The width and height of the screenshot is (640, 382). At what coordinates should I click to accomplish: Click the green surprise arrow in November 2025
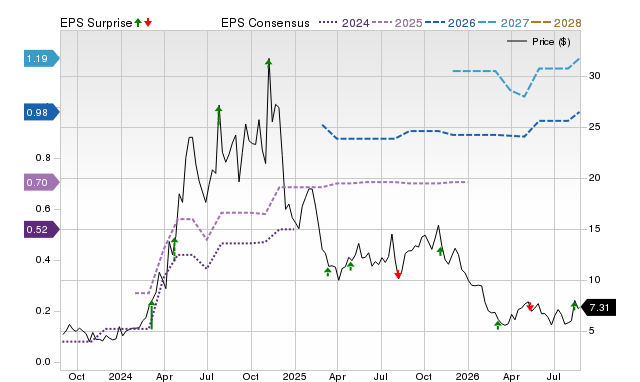[x=440, y=251]
